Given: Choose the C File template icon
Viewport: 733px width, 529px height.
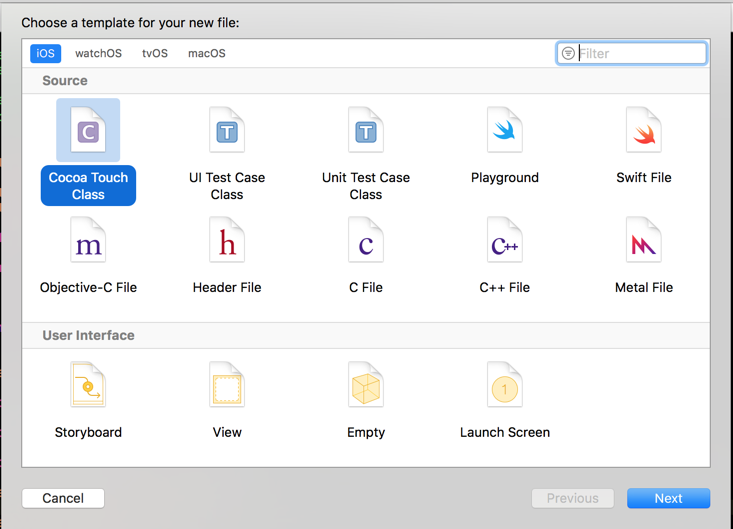Looking at the screenshot, I should point(366,241).
